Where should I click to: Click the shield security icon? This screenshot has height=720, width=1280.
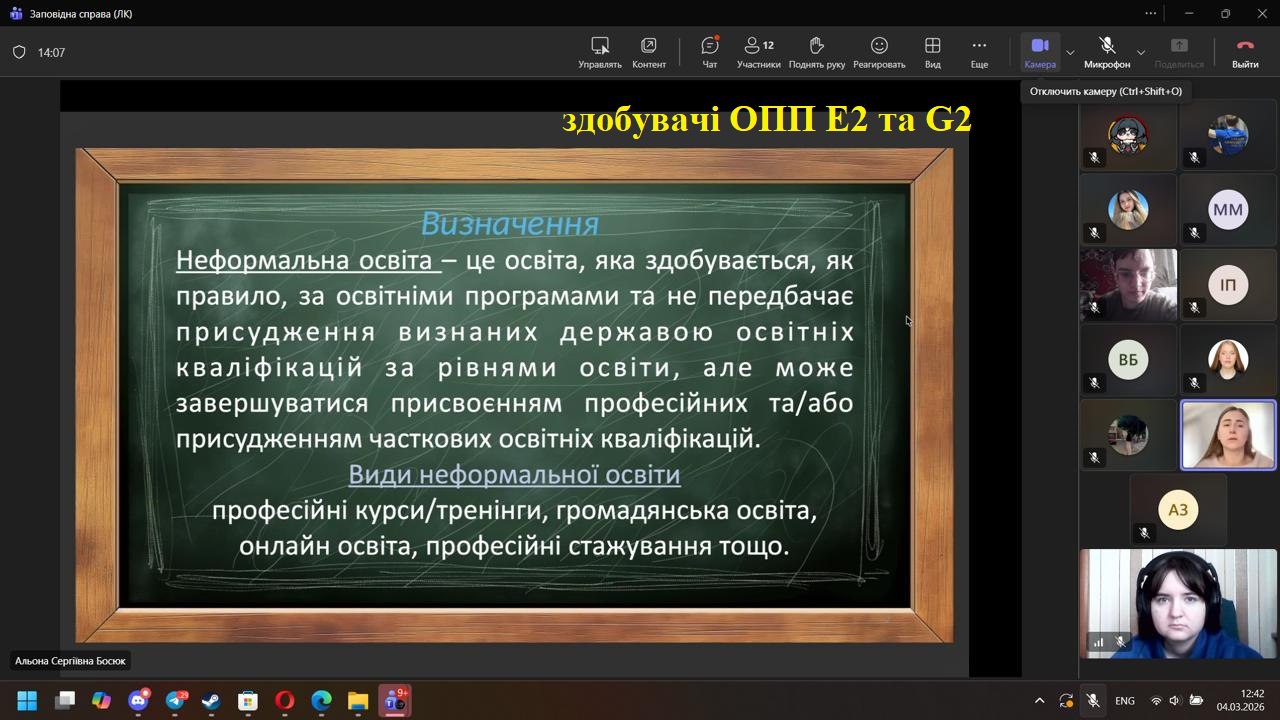(19, 52)
